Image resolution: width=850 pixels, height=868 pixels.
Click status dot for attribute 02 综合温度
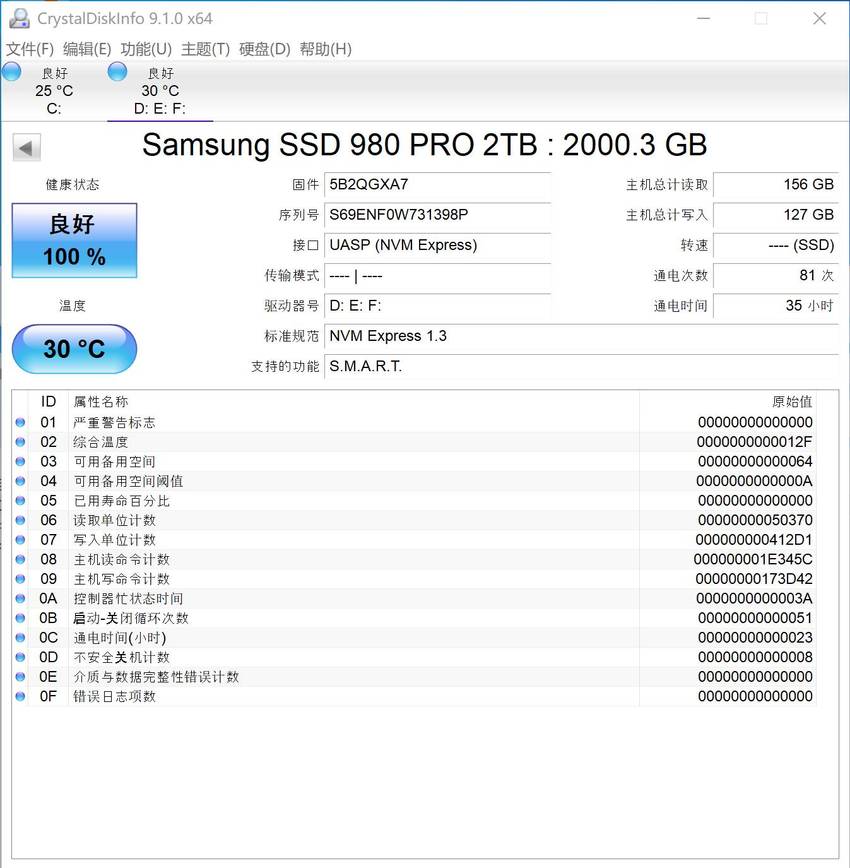pyautogui.click(x=20, y=442)
